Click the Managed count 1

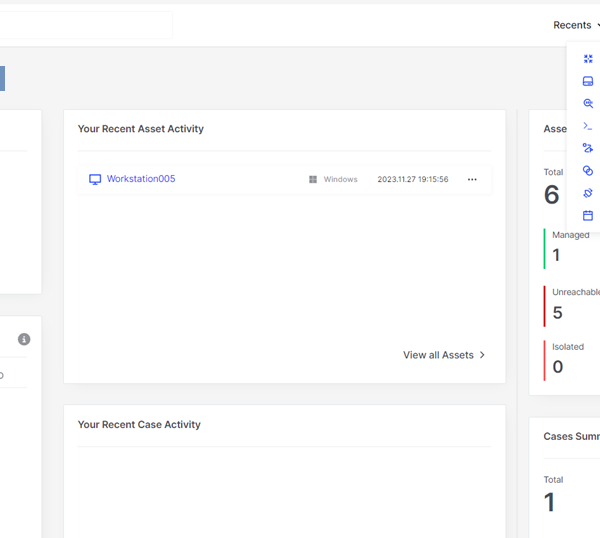556,255
